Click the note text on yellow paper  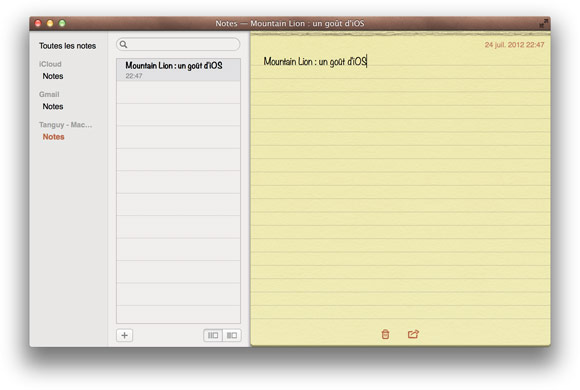pos(315,61)
